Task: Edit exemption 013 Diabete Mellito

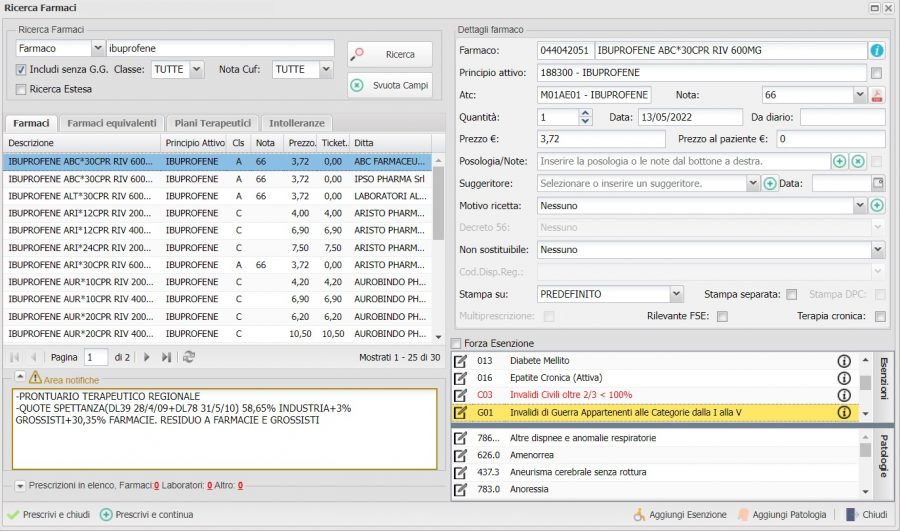Action: pos(460,361)
